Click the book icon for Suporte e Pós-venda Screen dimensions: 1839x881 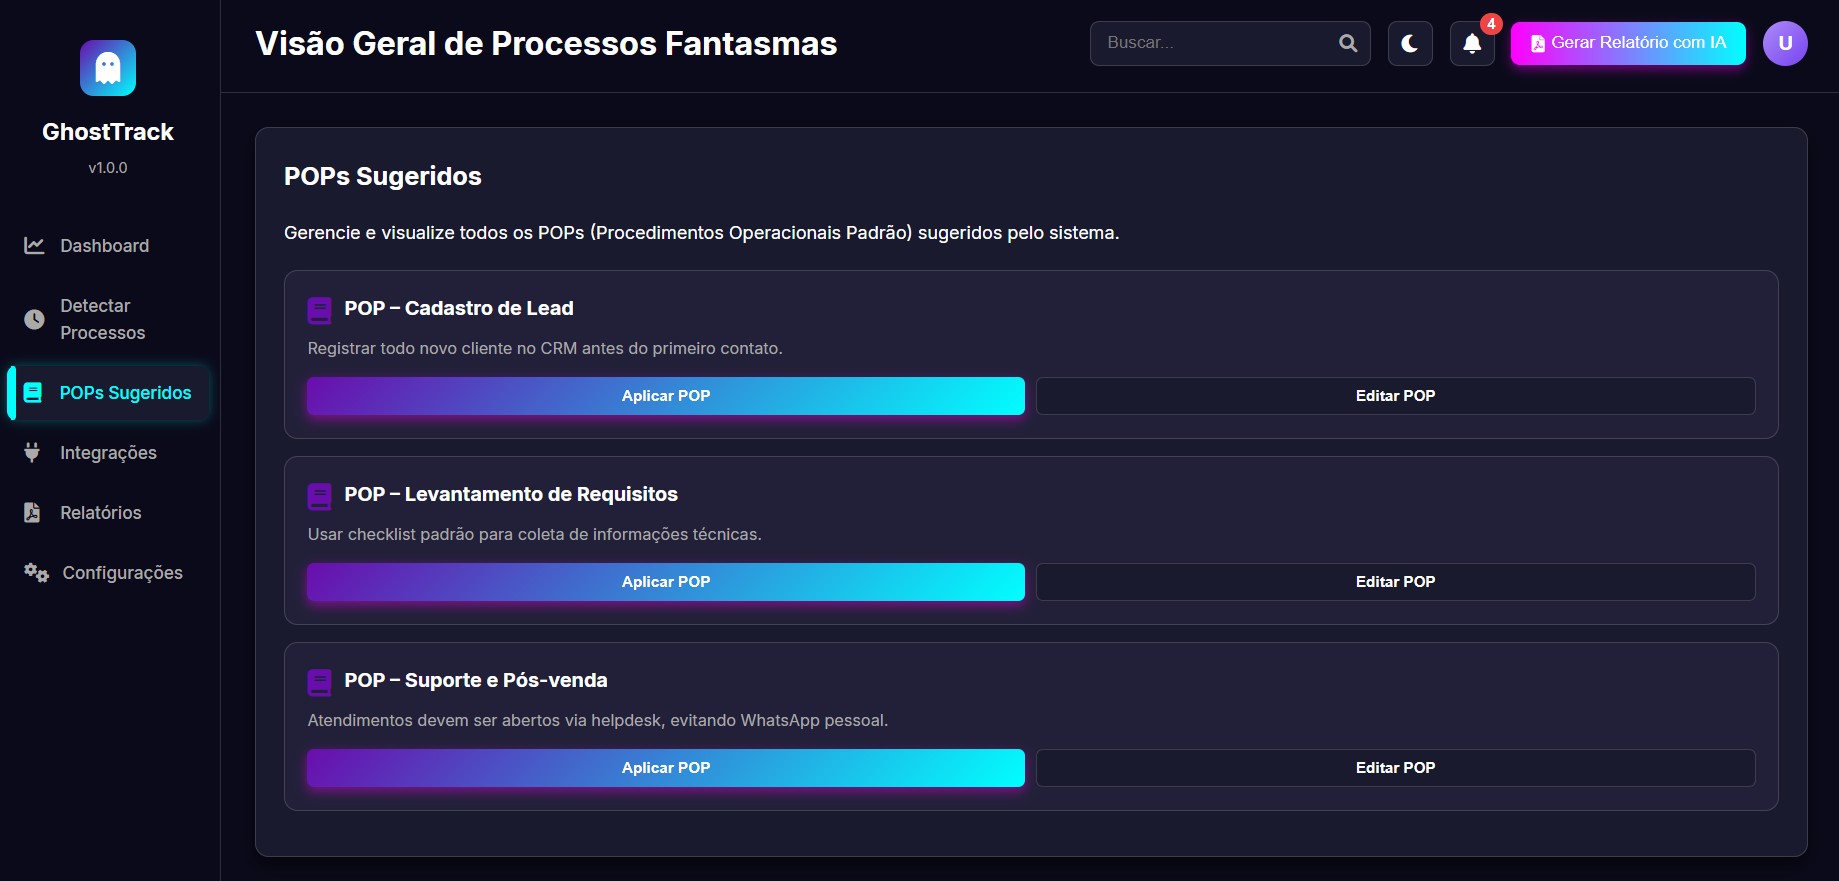coord(320,682)
